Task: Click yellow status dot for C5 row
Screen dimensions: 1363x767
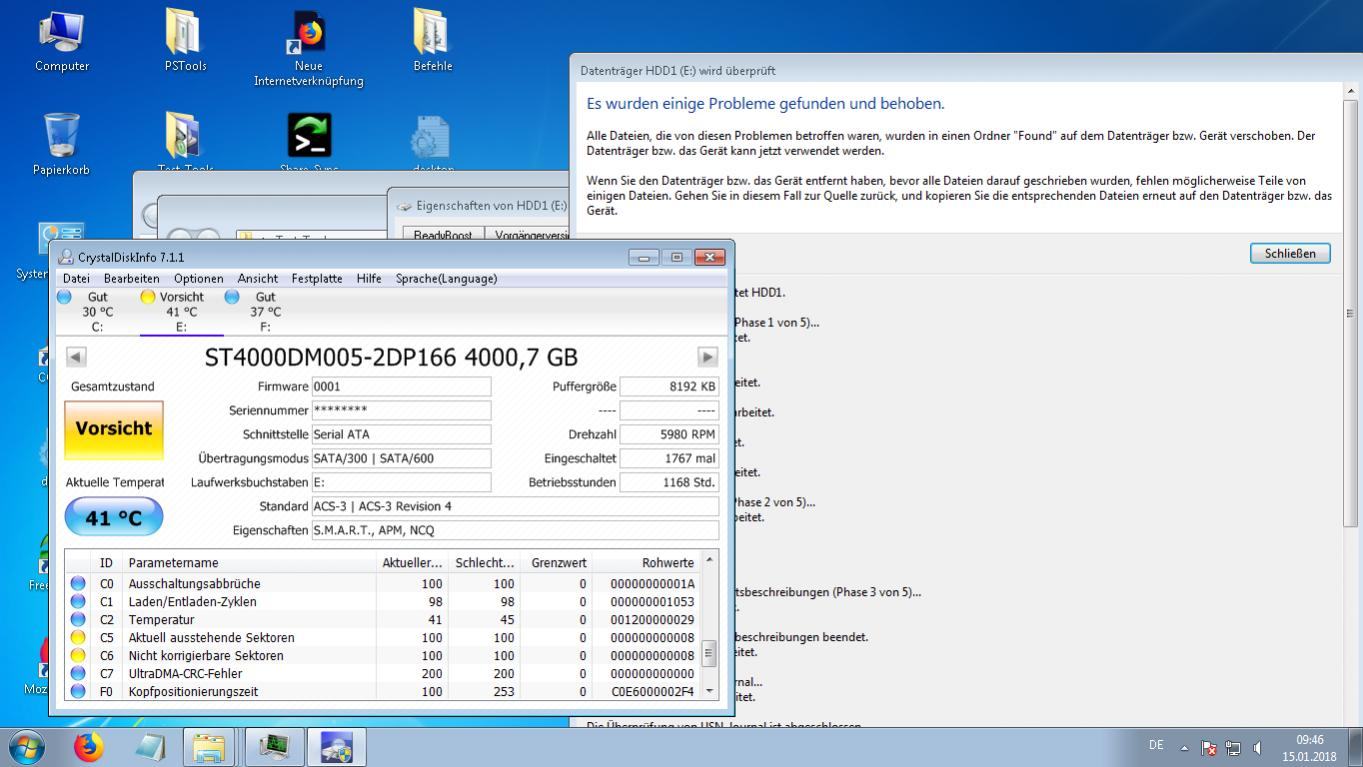Action: [x=78, y=638]
